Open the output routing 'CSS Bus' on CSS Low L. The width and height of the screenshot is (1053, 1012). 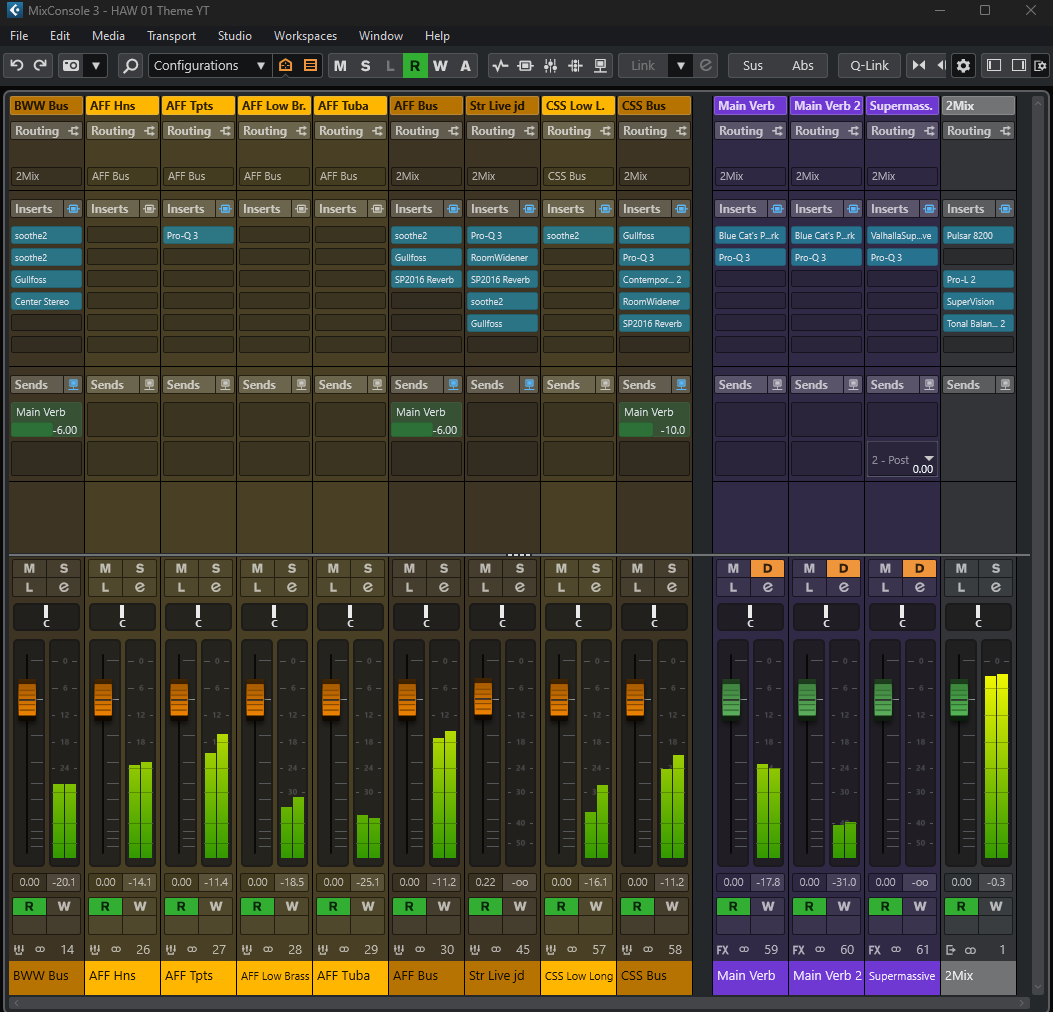(578, 176)
